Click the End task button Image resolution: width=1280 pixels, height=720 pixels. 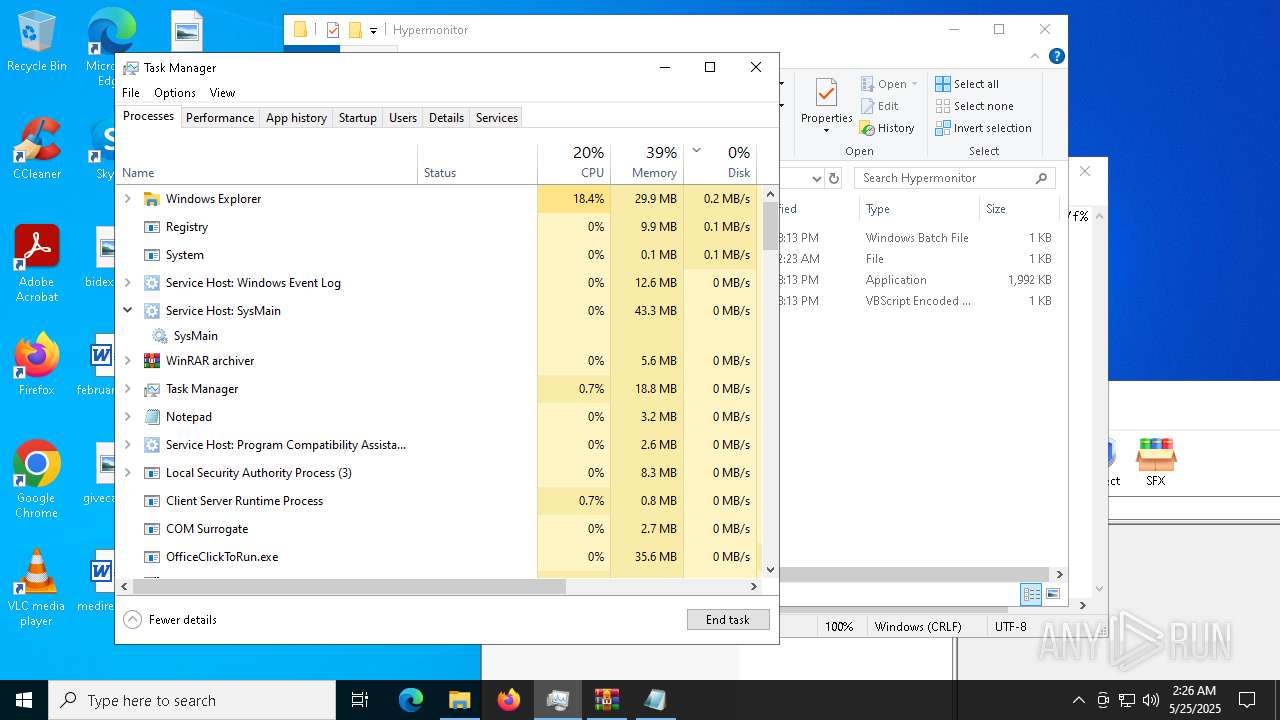click(728, 620)
